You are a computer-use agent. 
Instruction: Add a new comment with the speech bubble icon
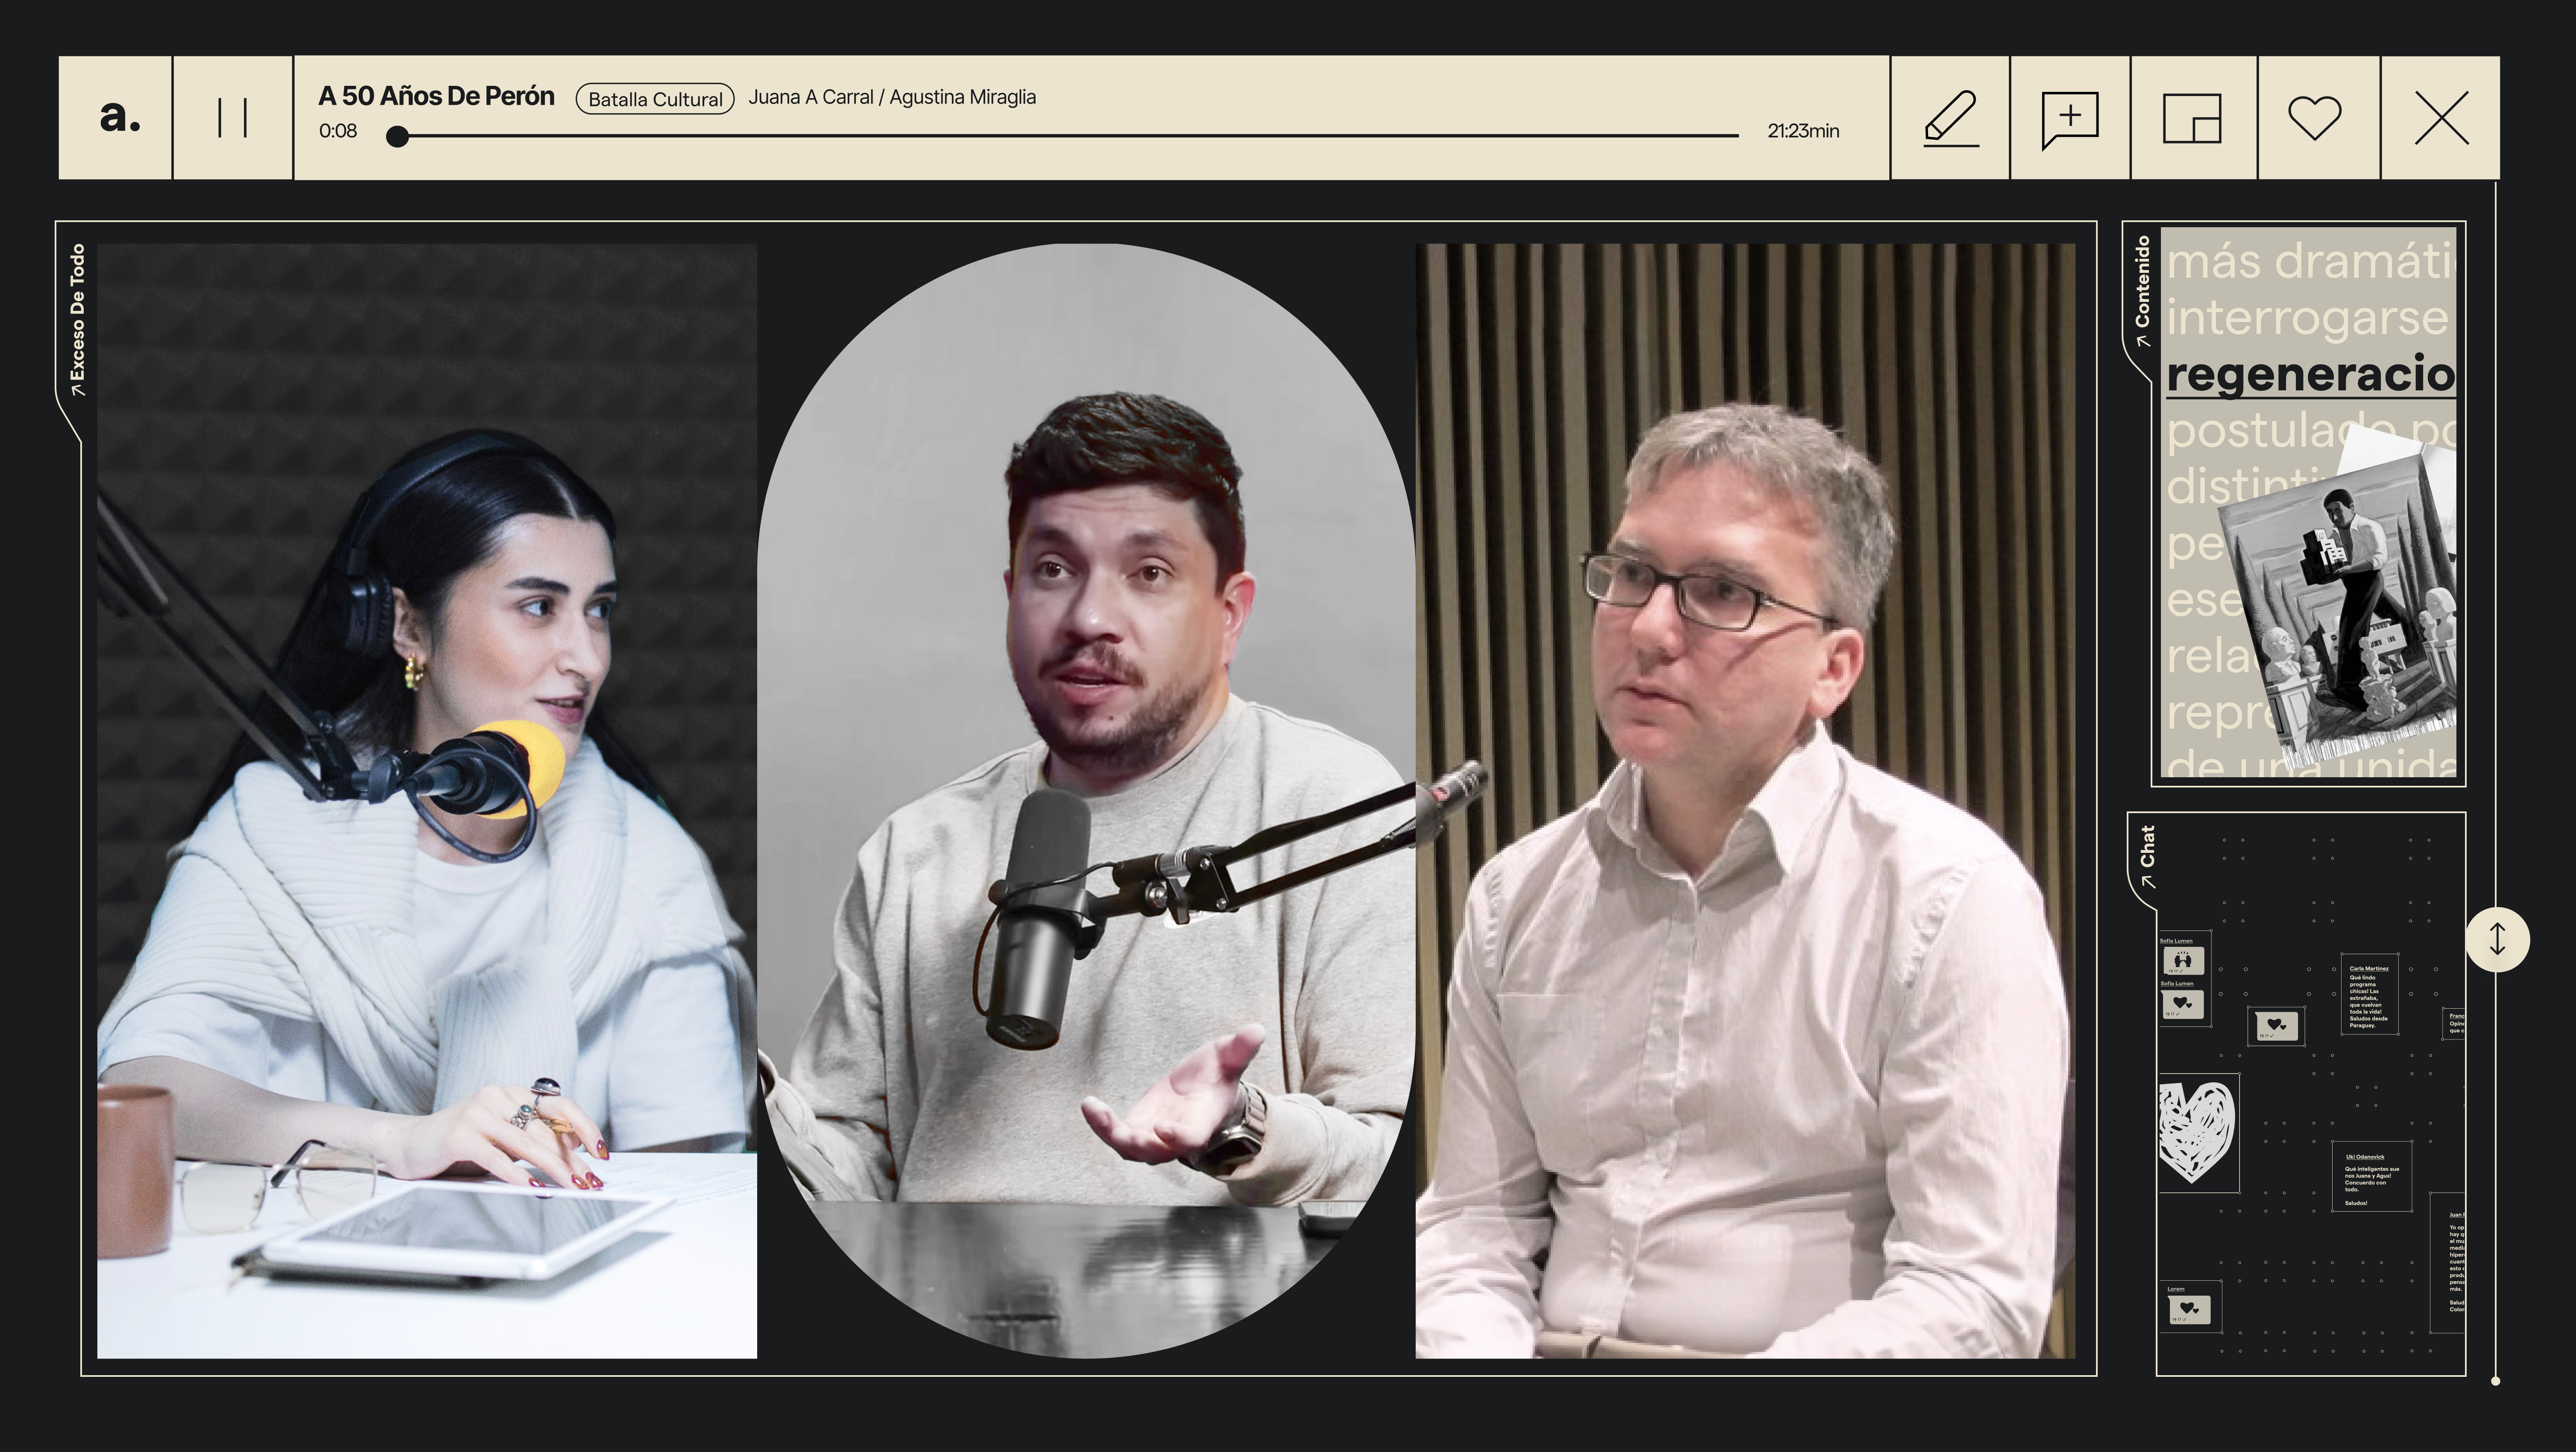click(2069, 118)
